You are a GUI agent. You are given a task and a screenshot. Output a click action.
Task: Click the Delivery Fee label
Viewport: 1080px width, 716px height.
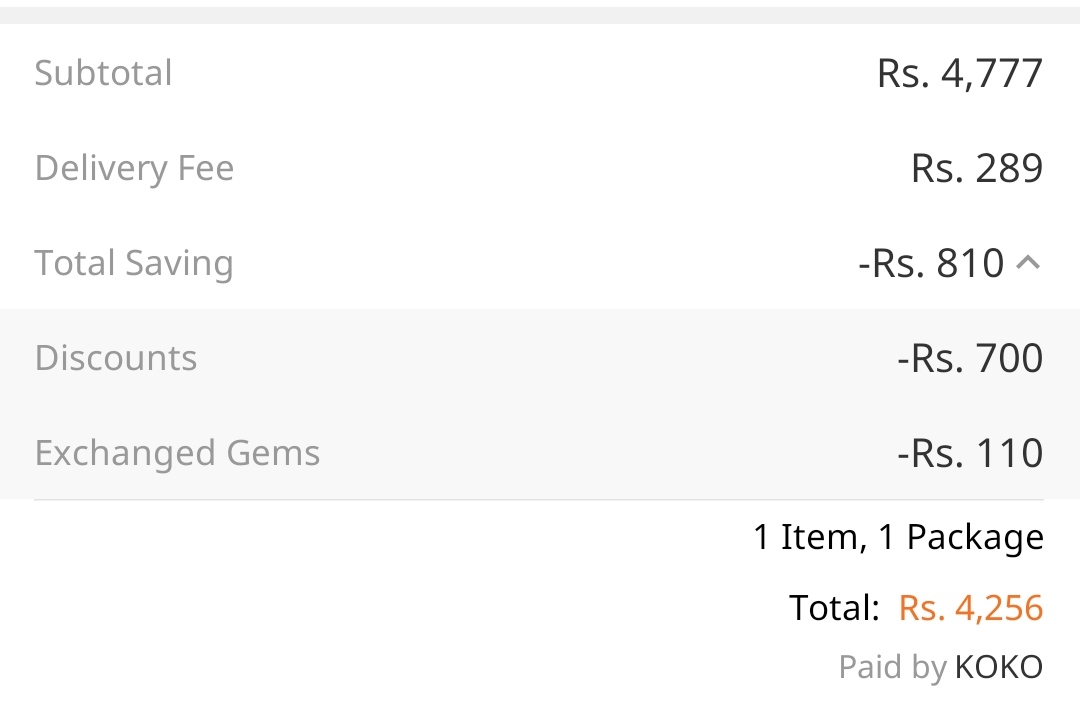(x=134, y=168)
